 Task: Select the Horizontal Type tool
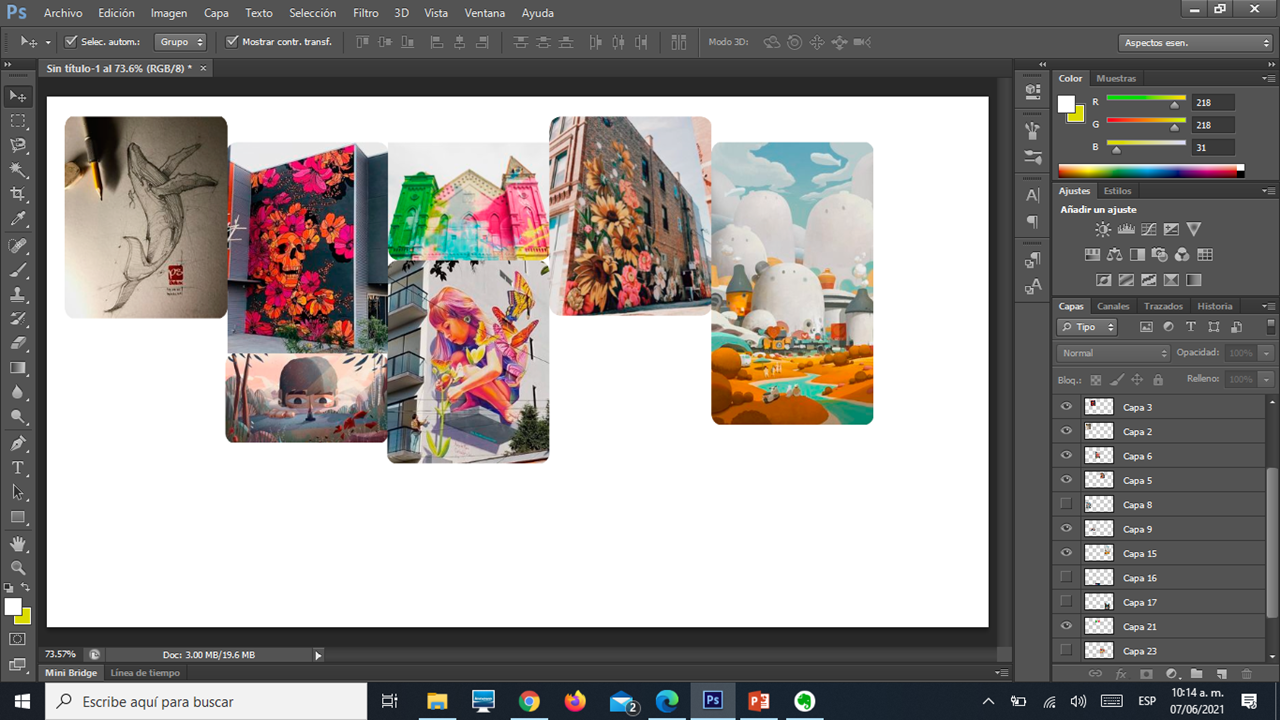[18, 468]
